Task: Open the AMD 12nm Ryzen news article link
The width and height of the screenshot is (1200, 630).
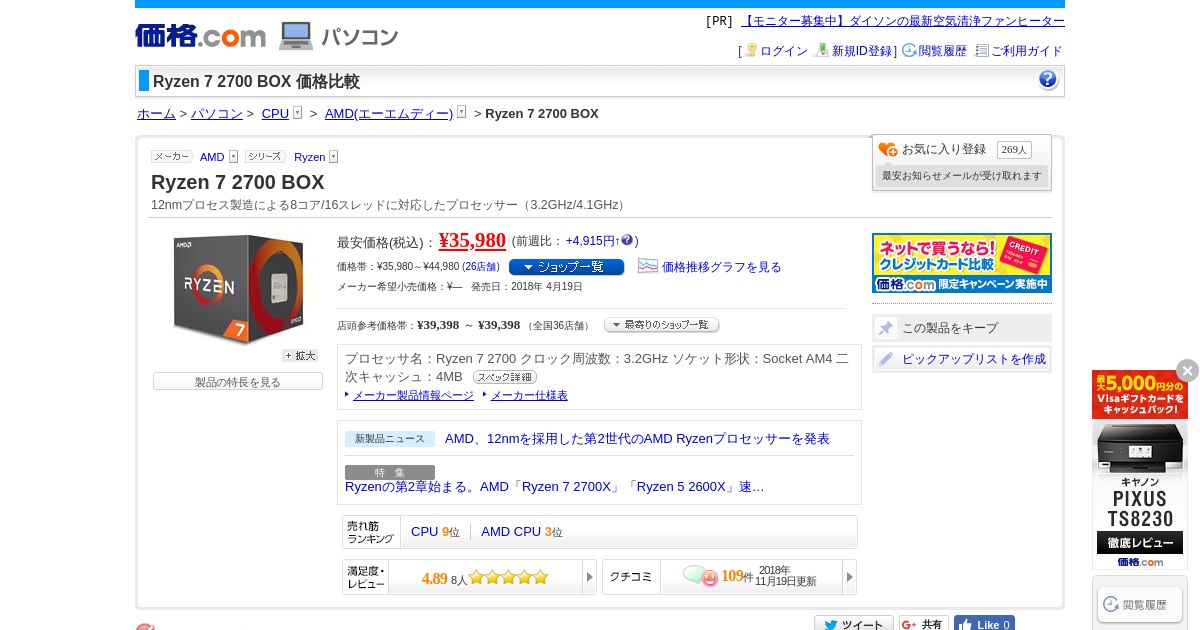Action: [x=637, y=439]
